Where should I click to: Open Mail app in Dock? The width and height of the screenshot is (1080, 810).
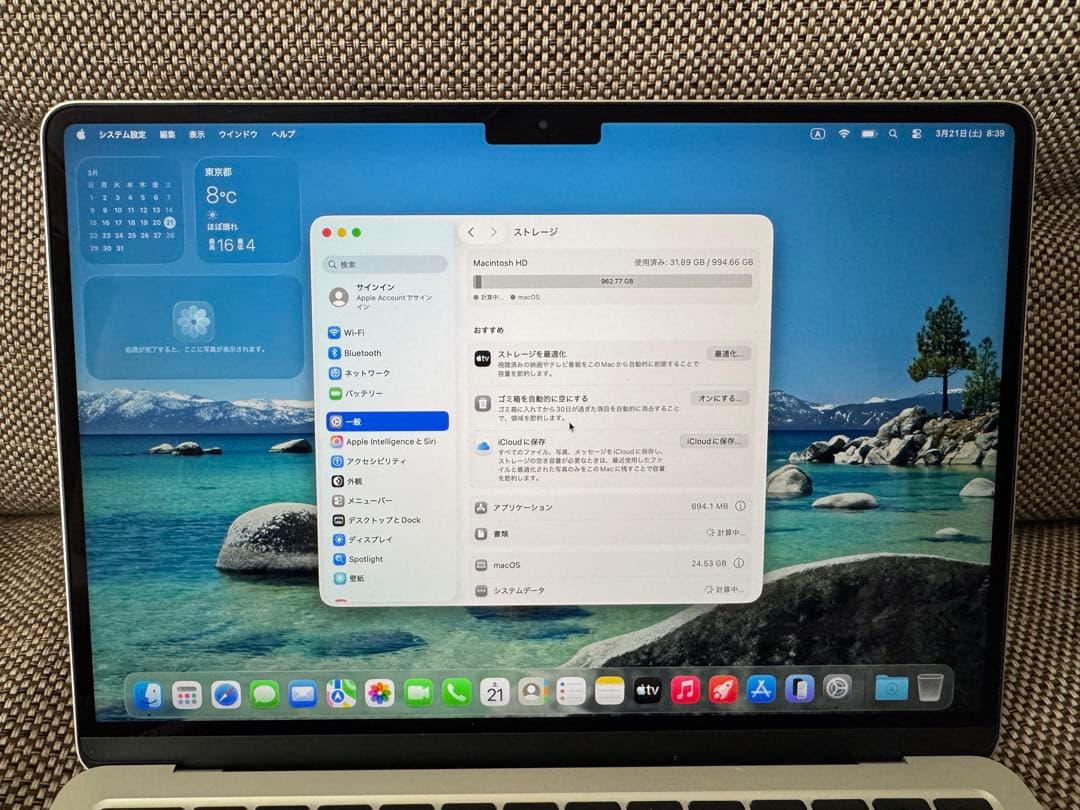(303, 694)
